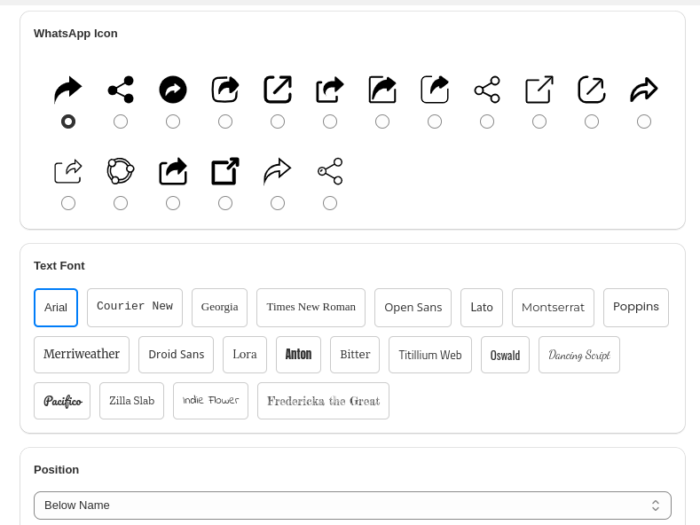Choose the Fredericka the Great font
700x525 pixels.
coord(323,401)
